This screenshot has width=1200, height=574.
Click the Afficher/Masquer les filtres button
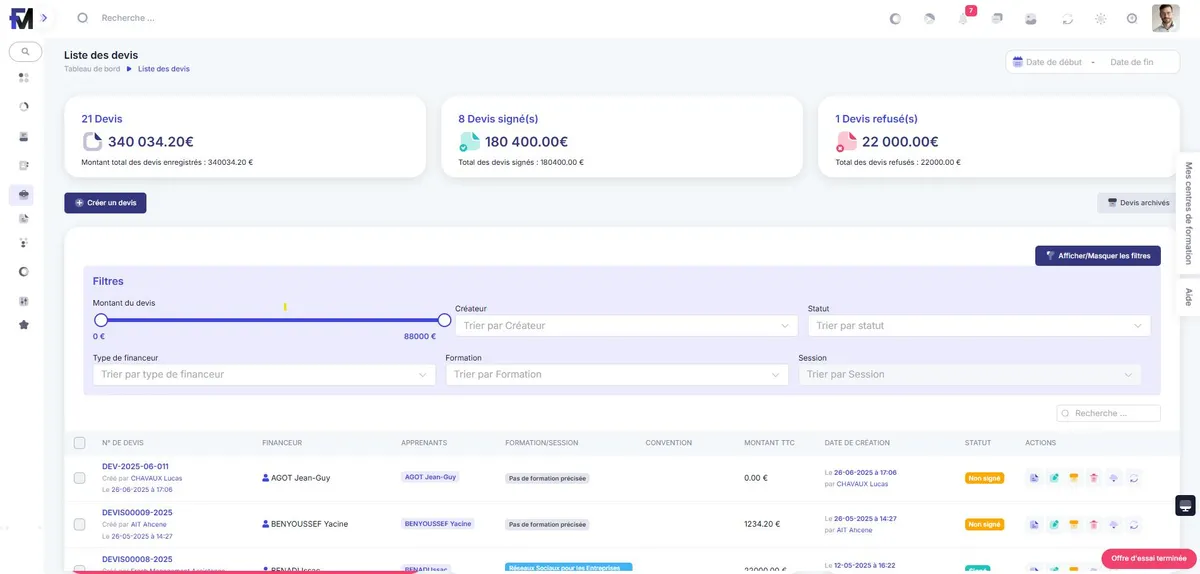point(1097,256)
